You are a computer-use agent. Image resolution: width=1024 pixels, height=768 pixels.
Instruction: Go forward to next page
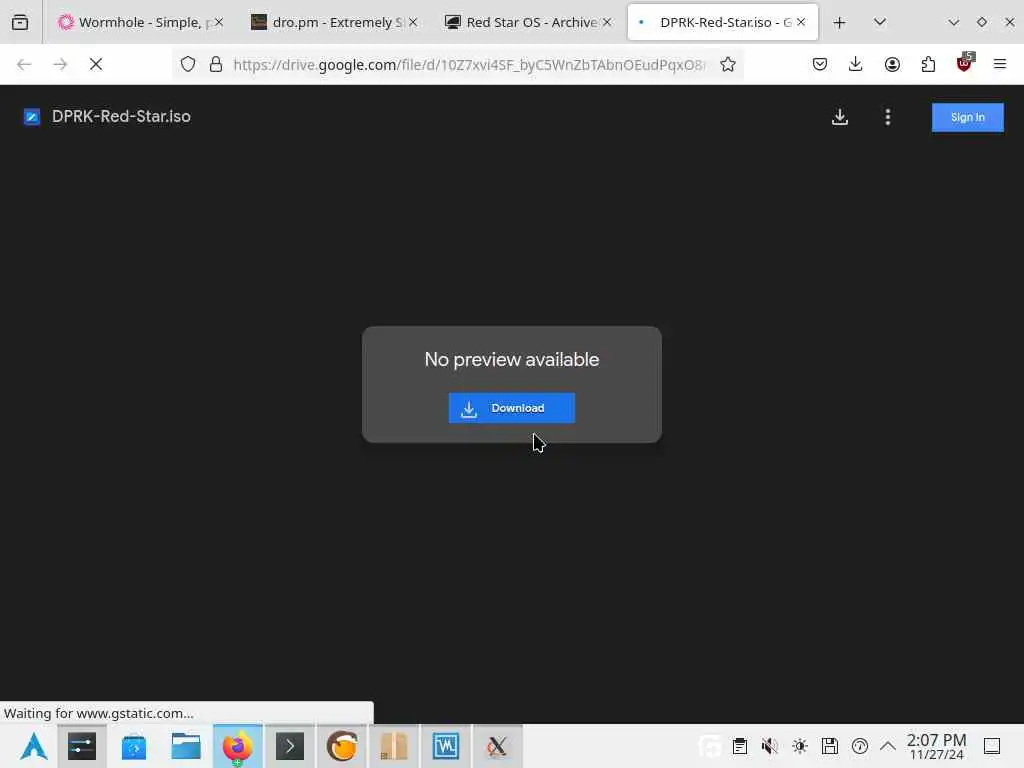60,64
